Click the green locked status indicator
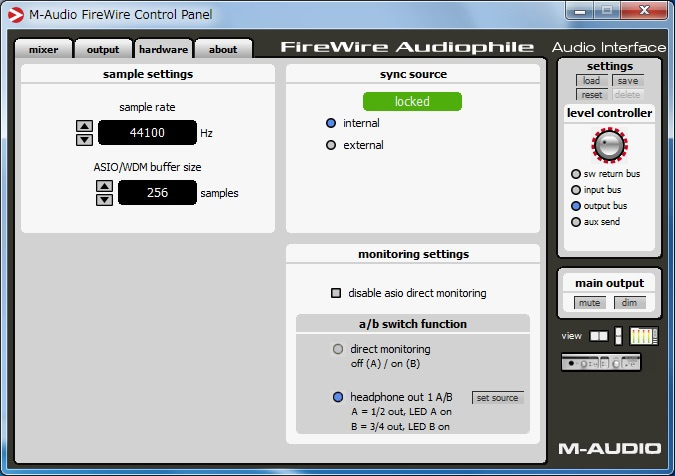The height and width of the screenshot is (476, 675). [412, 102]
